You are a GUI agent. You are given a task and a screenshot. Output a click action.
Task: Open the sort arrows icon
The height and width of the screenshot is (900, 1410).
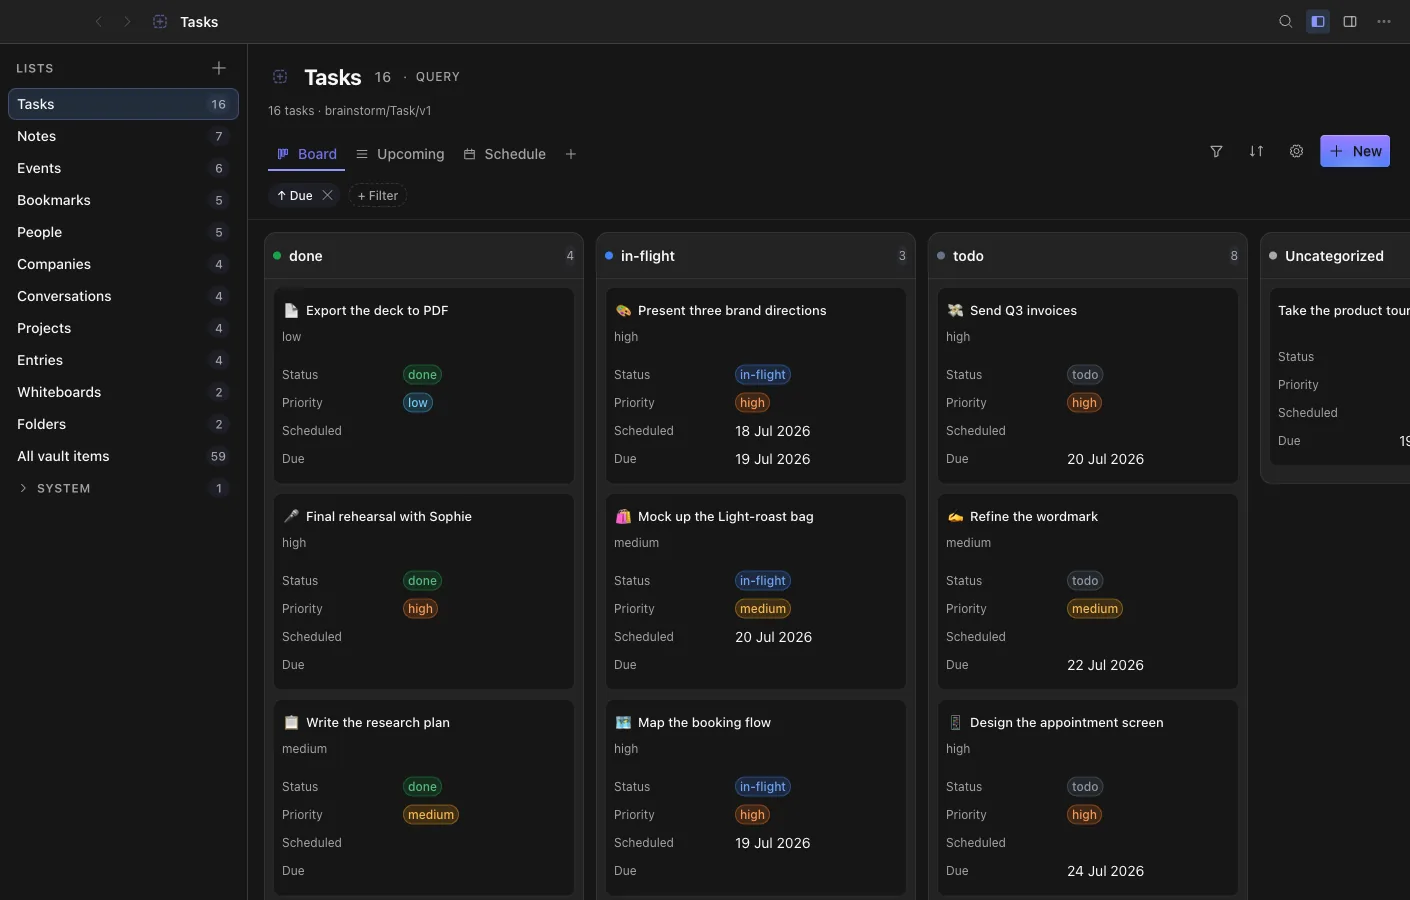click(x=1256, y=151)
